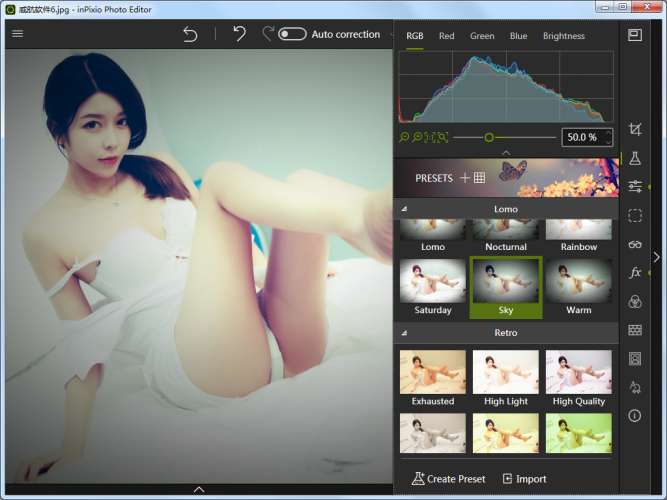
Task: Switch to the Brightness histogram tab
Action: tap(563, 36)
